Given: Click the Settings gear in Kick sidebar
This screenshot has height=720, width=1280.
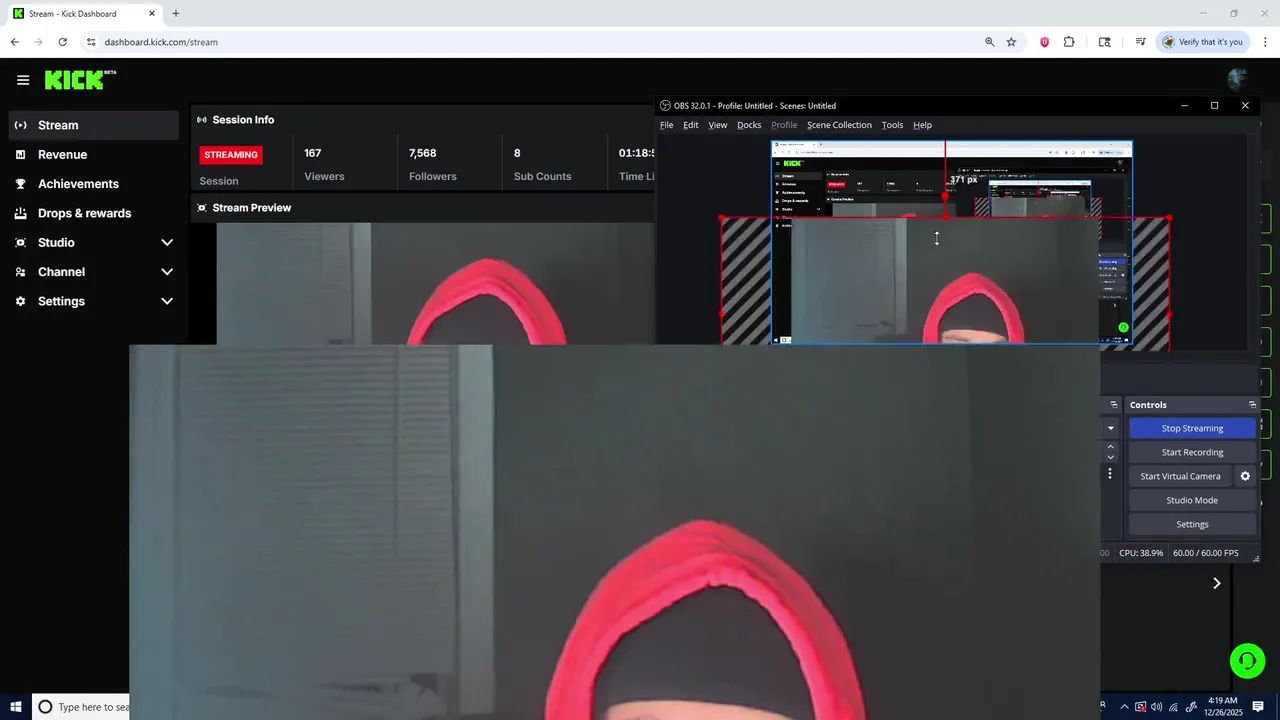Looking at the screenshot, I should (20, 301).
